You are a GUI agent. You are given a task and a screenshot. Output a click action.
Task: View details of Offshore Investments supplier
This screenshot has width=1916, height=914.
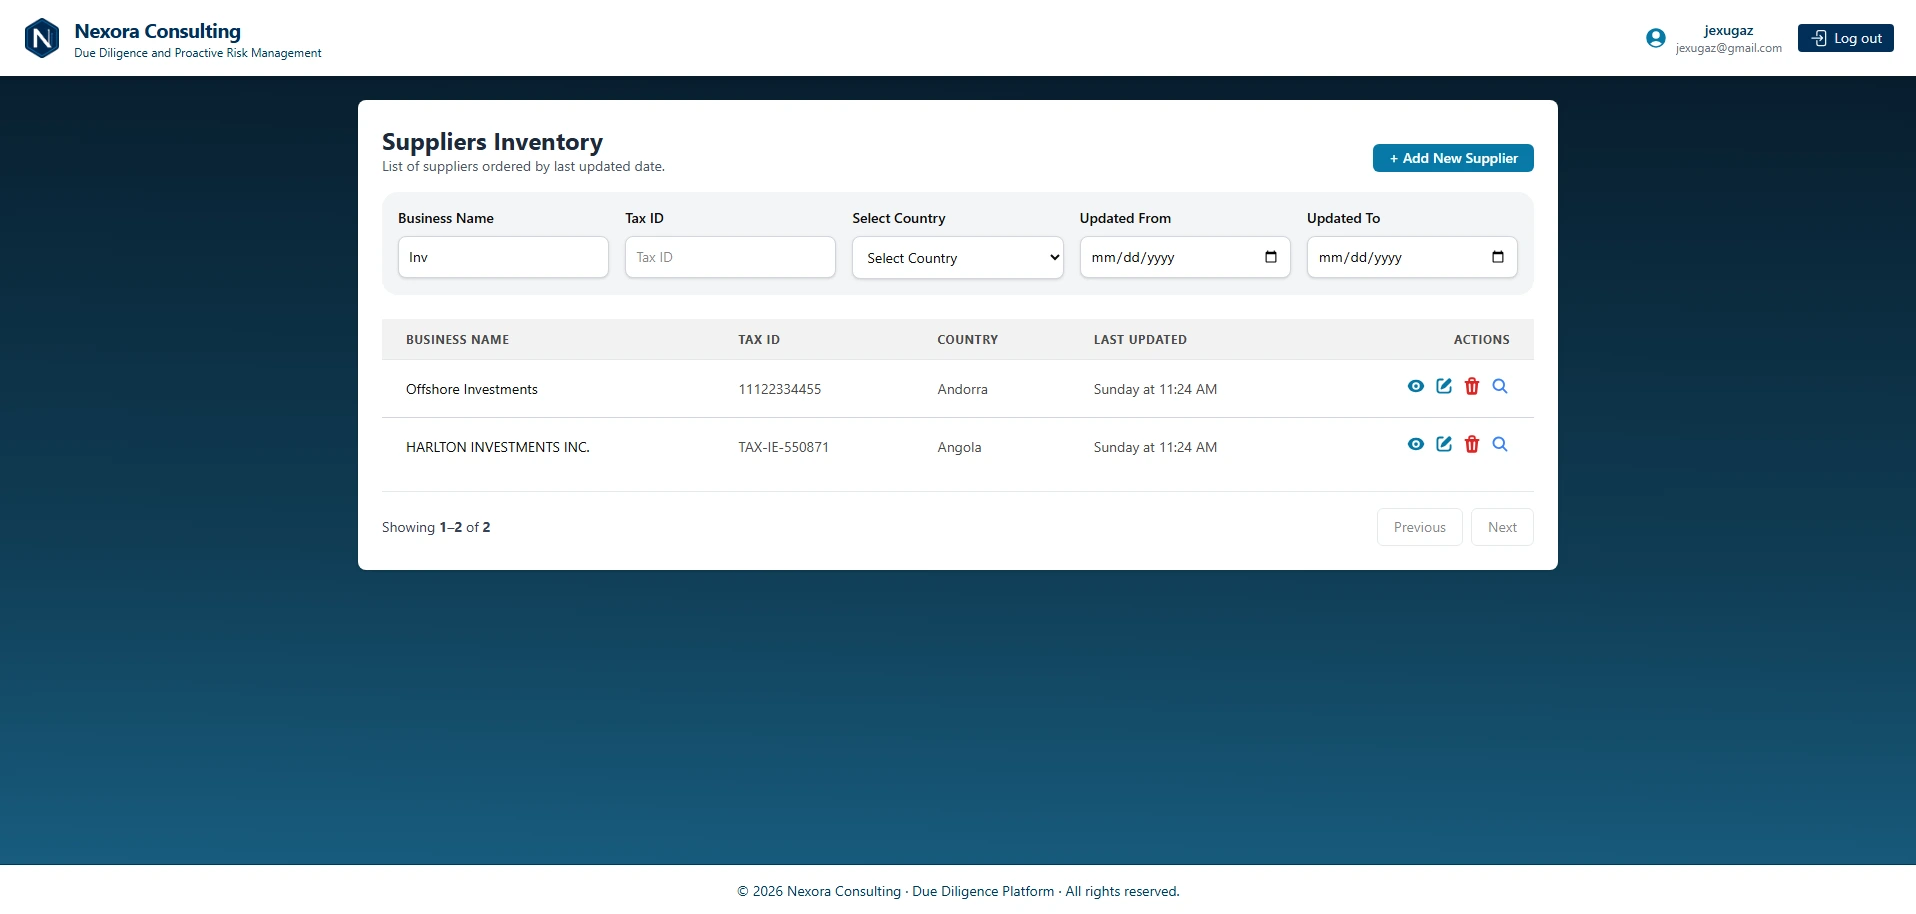1415,386
